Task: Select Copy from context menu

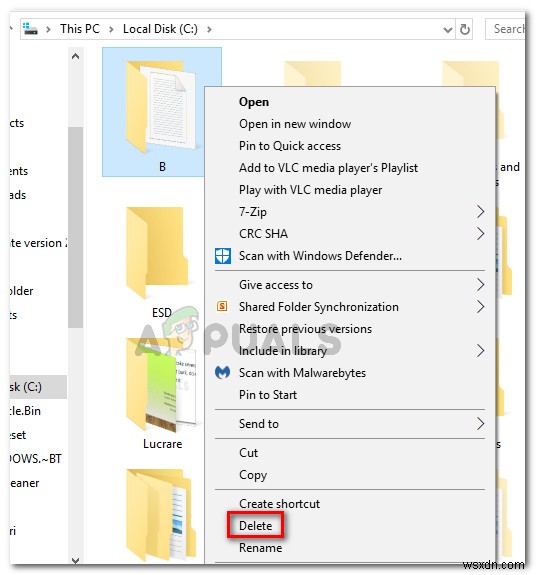Action: pyautogui.click(x=253, y=475)
